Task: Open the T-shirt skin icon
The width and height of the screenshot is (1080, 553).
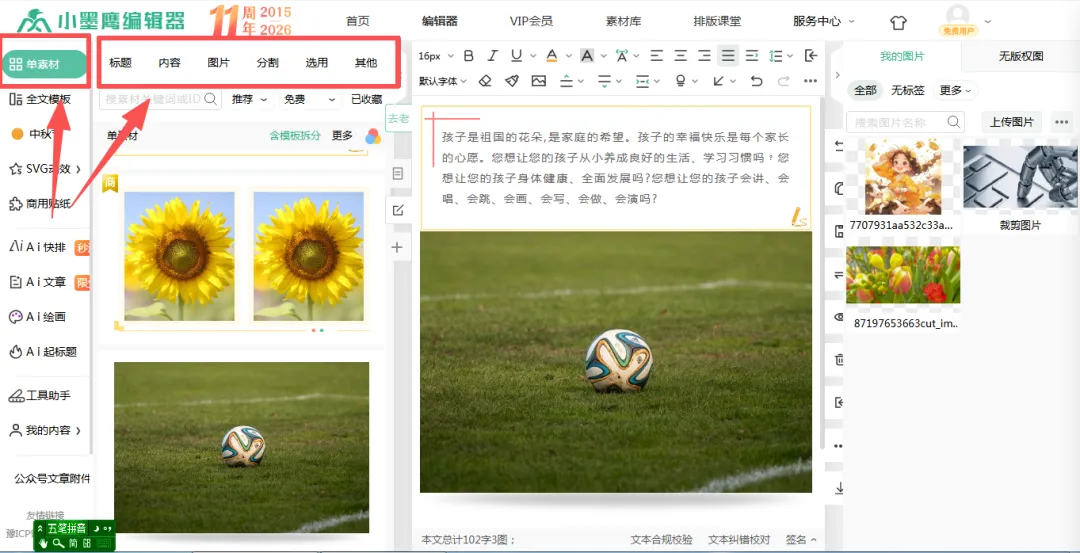Action: point(898,22)
